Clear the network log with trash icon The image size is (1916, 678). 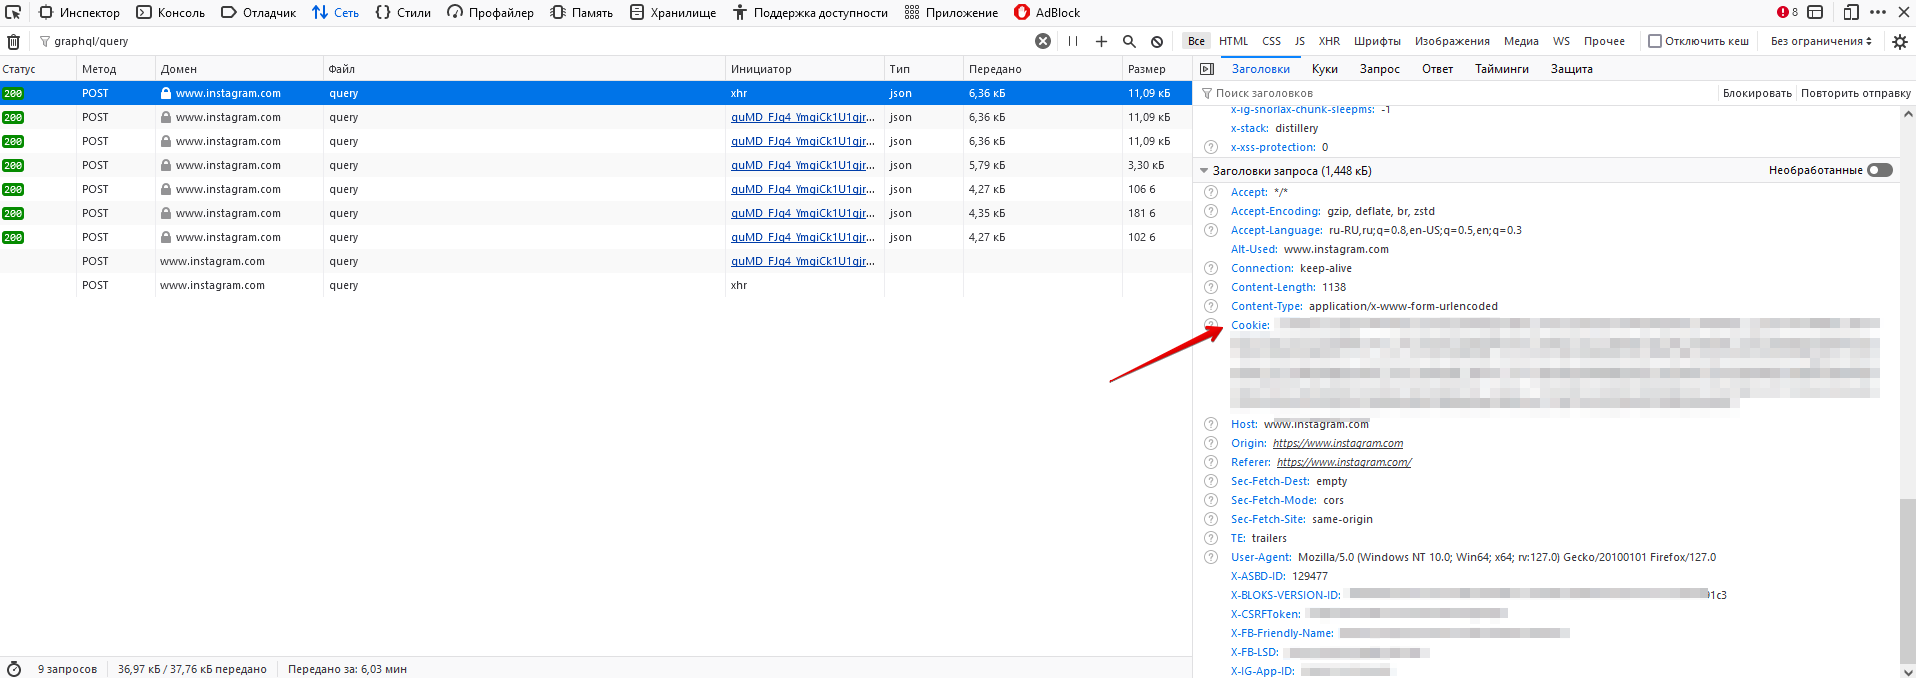tap(14, 42)
